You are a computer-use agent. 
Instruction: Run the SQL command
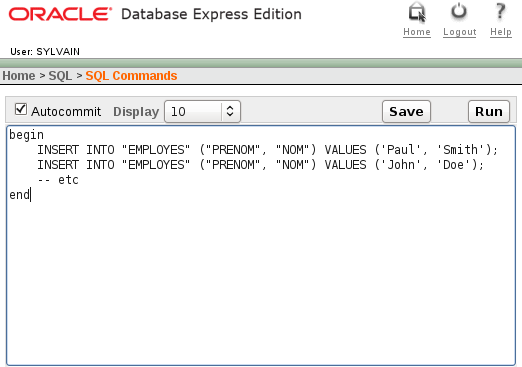[x=489, y=111]
